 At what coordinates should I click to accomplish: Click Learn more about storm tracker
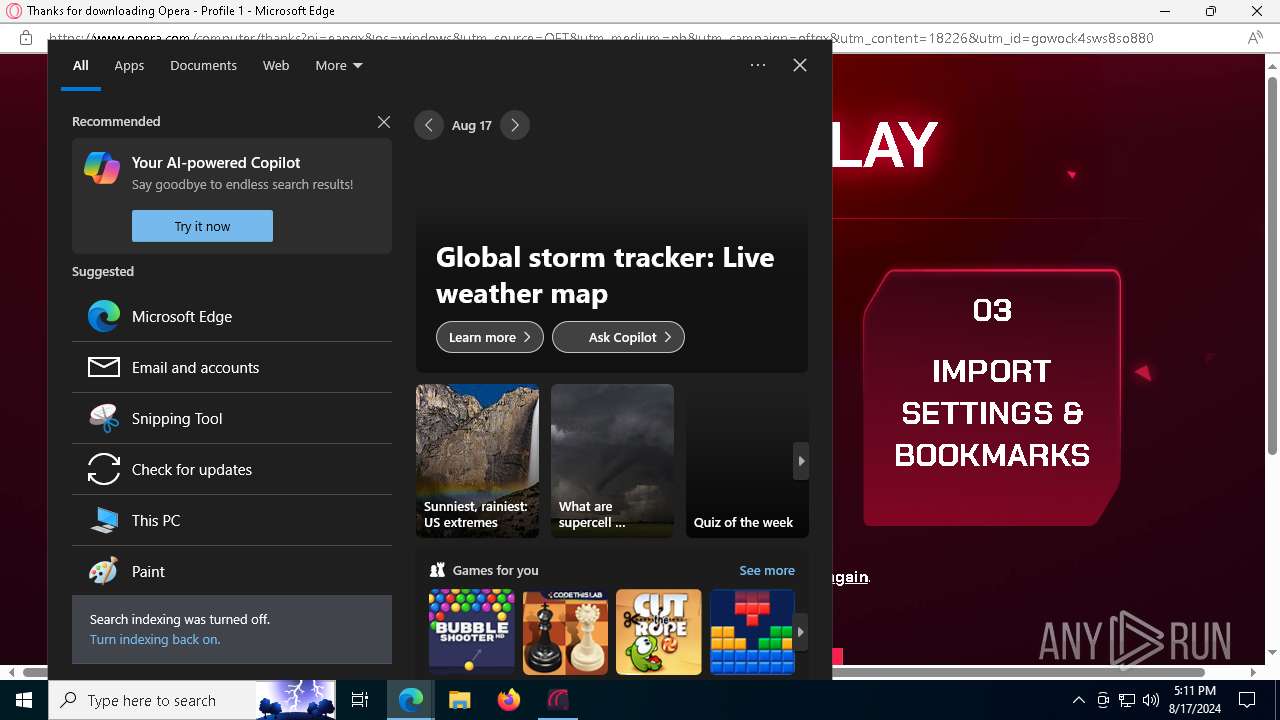[490, 337]
